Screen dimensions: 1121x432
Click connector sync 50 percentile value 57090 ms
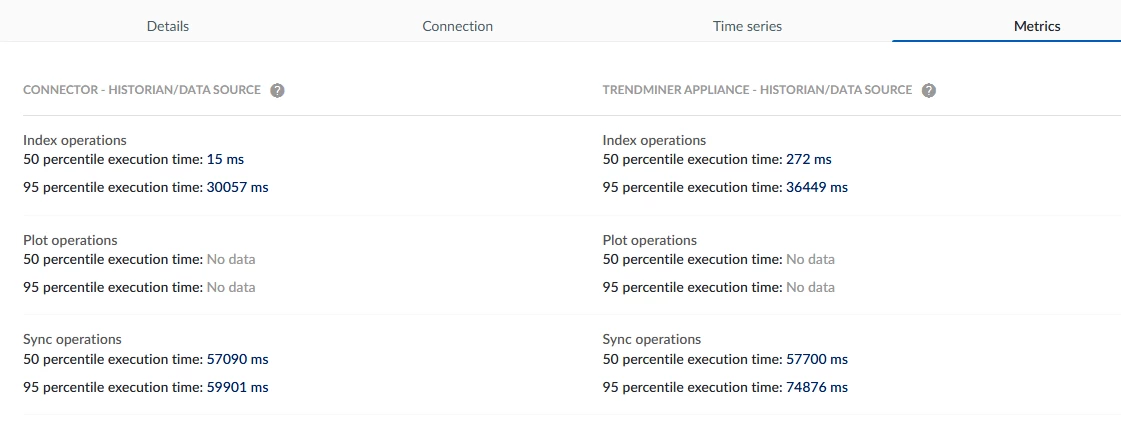[x=237, y=359]
